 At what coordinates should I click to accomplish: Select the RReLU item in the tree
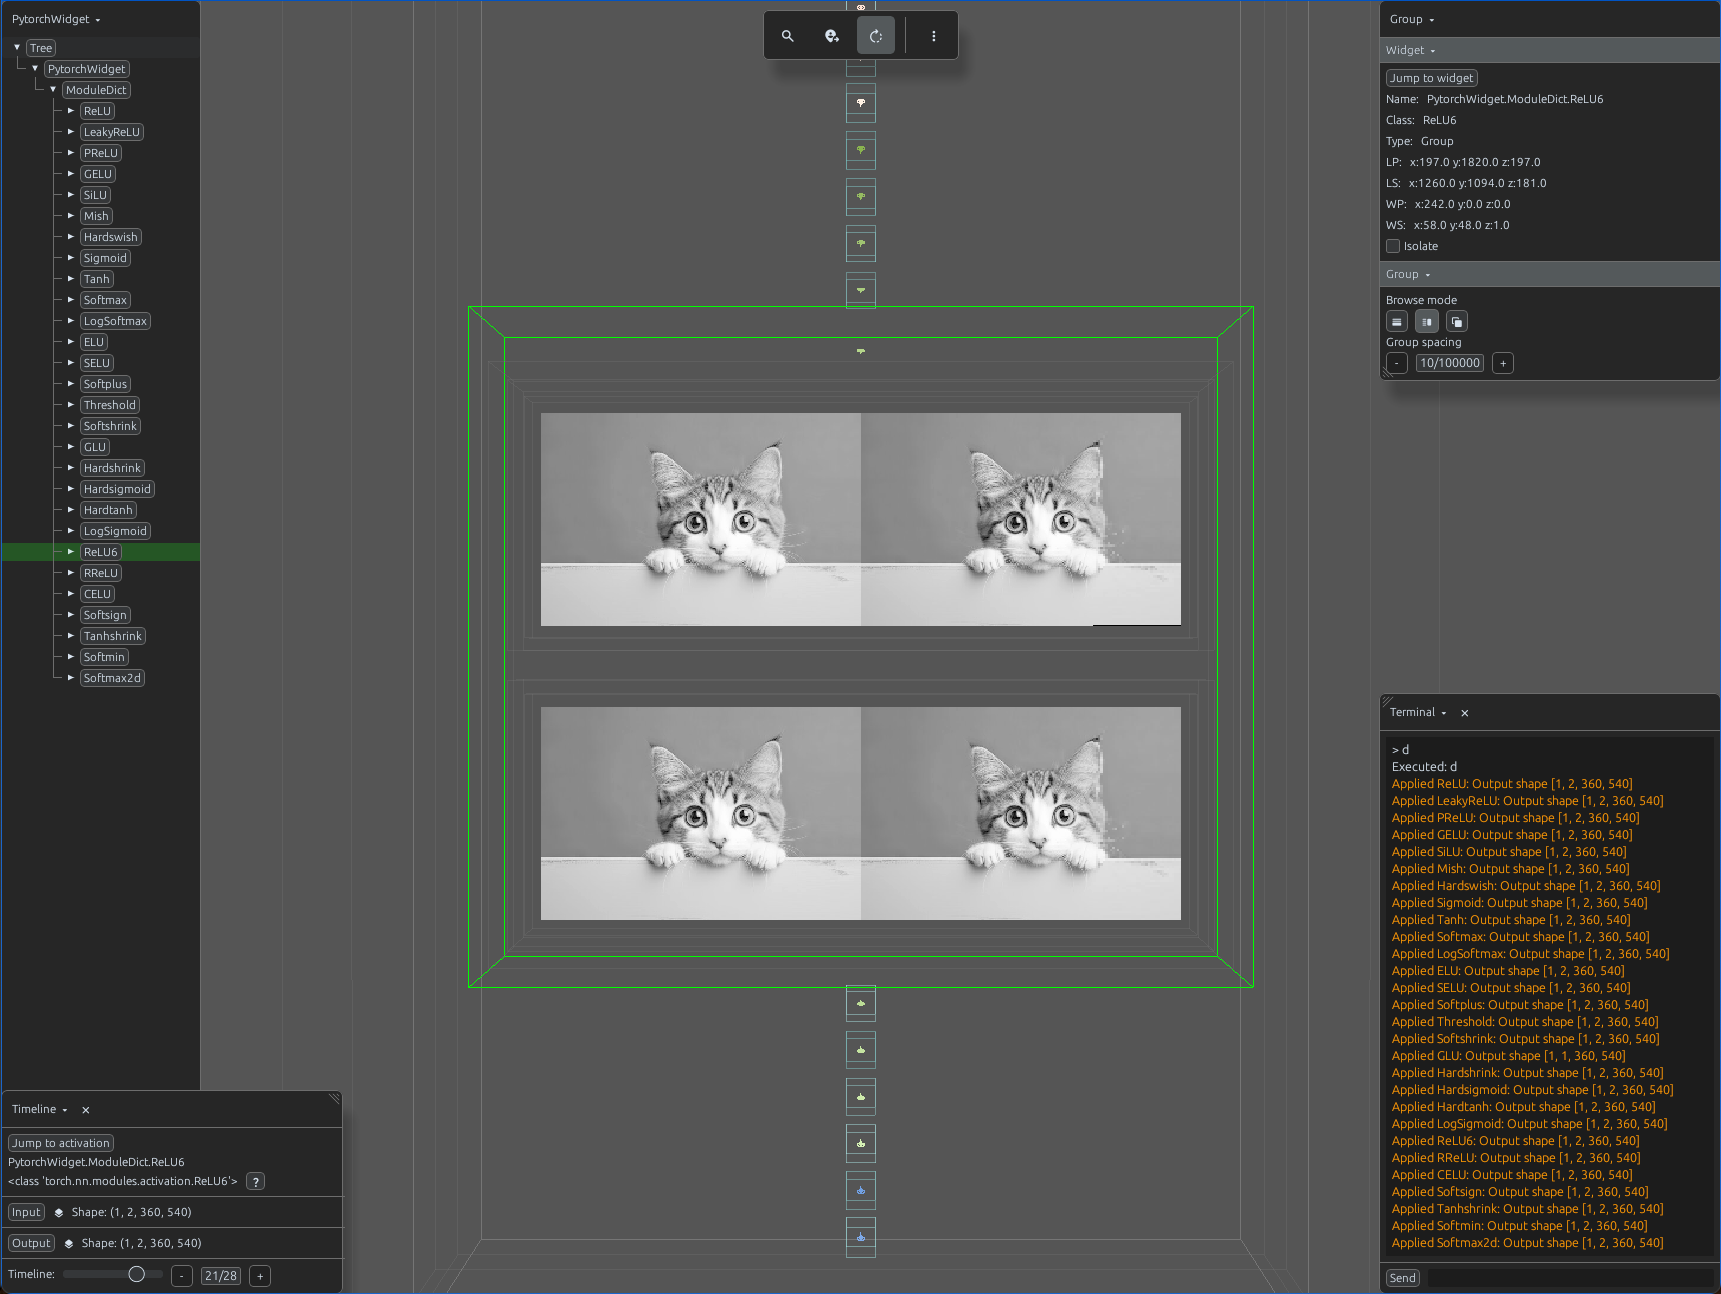click(101, 573)
